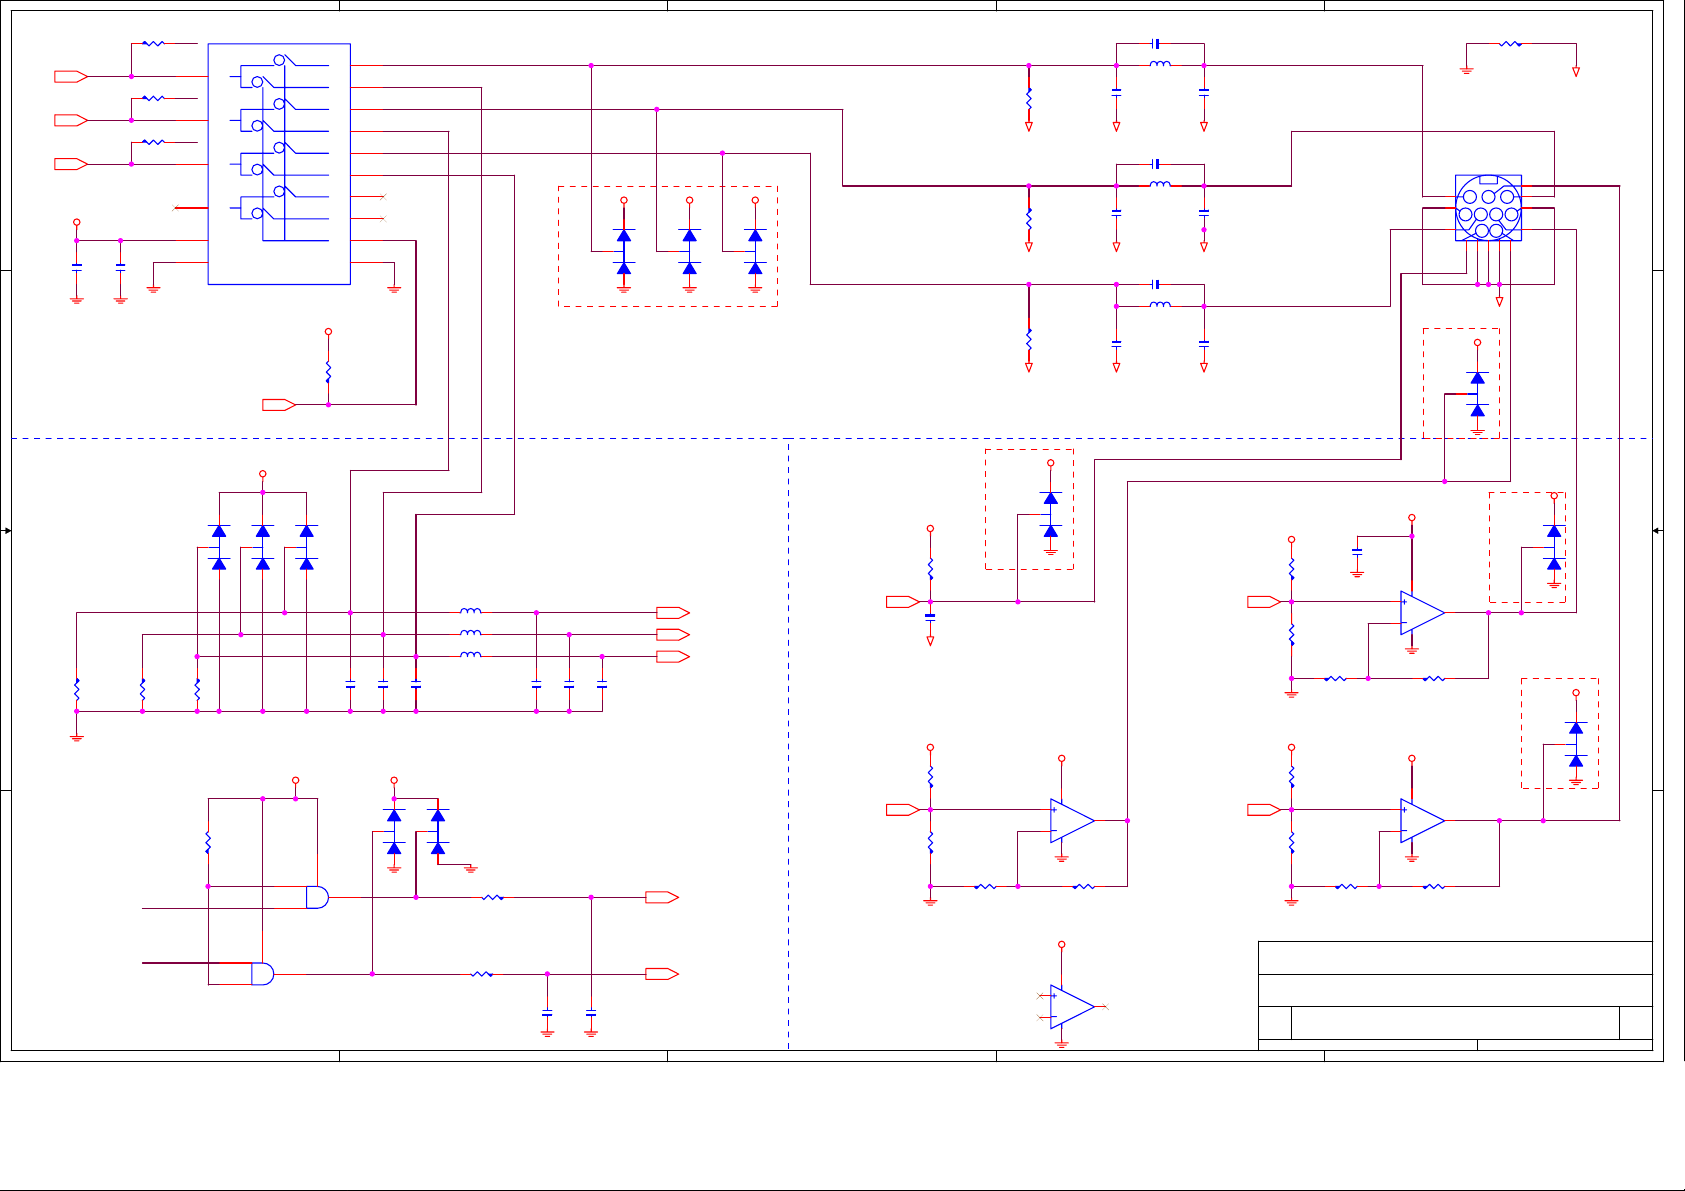Viewport: 1685px width, 1191px height.
Task: Select resistor in the isolated top-right ground link
Action: click(x=1511, y=44)
